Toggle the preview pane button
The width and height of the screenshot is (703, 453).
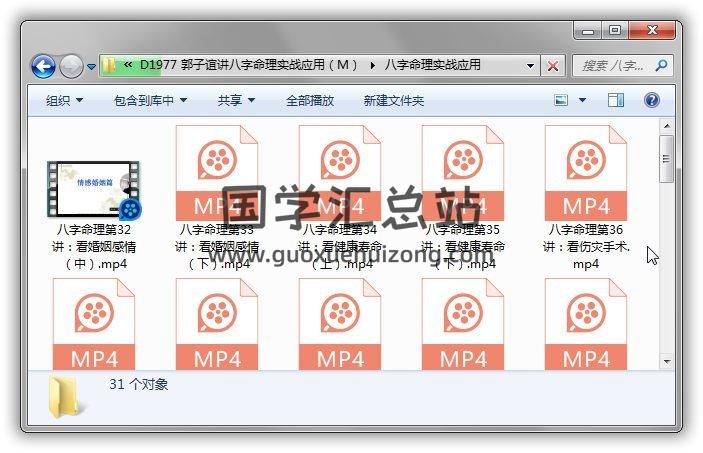tap(616, 100)
